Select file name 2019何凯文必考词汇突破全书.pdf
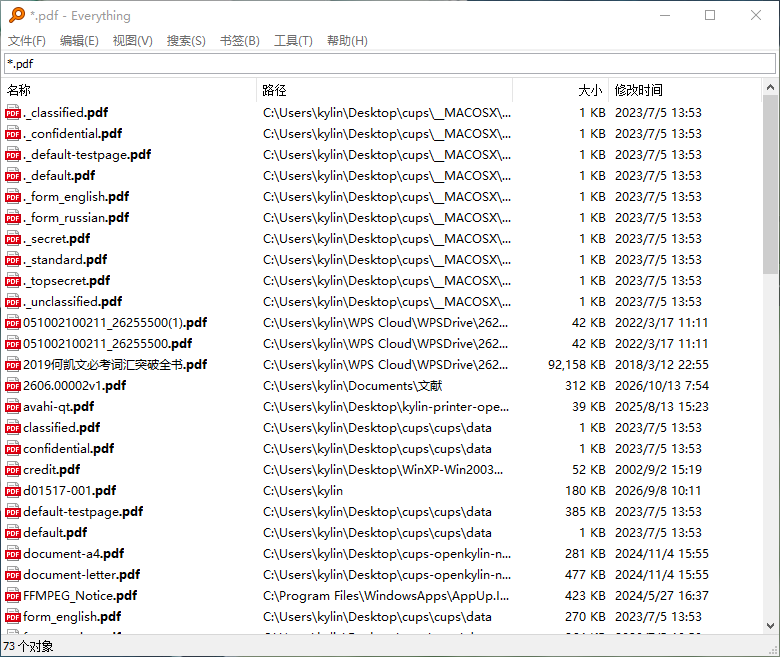This screenshot has height=657, width=780. 115,365
